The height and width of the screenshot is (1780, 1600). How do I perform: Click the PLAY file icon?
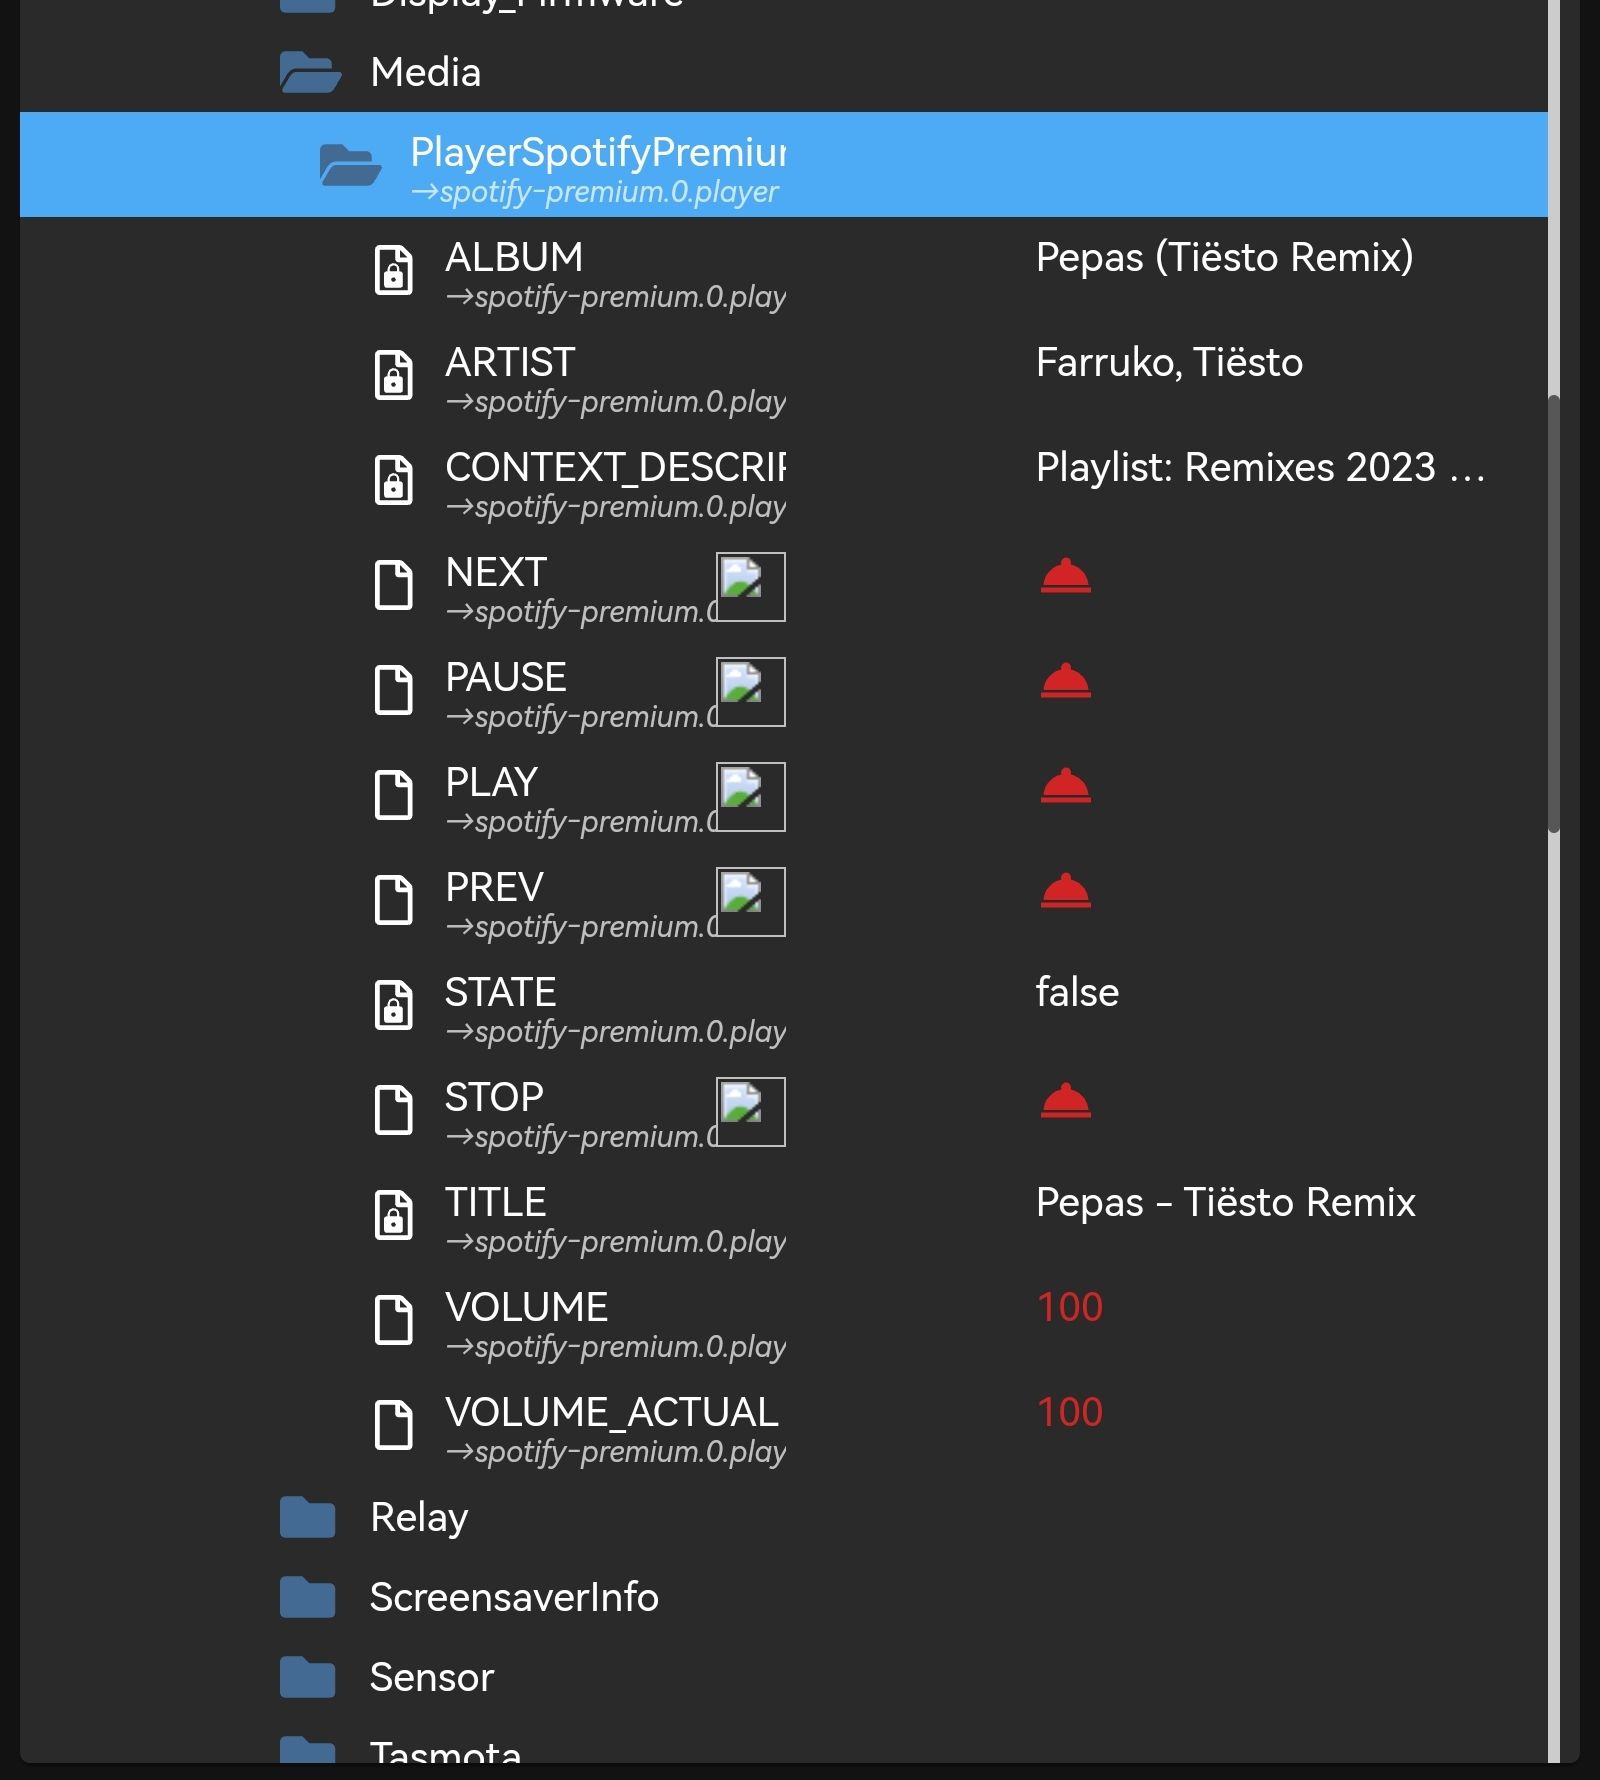[x=393, y=795]
